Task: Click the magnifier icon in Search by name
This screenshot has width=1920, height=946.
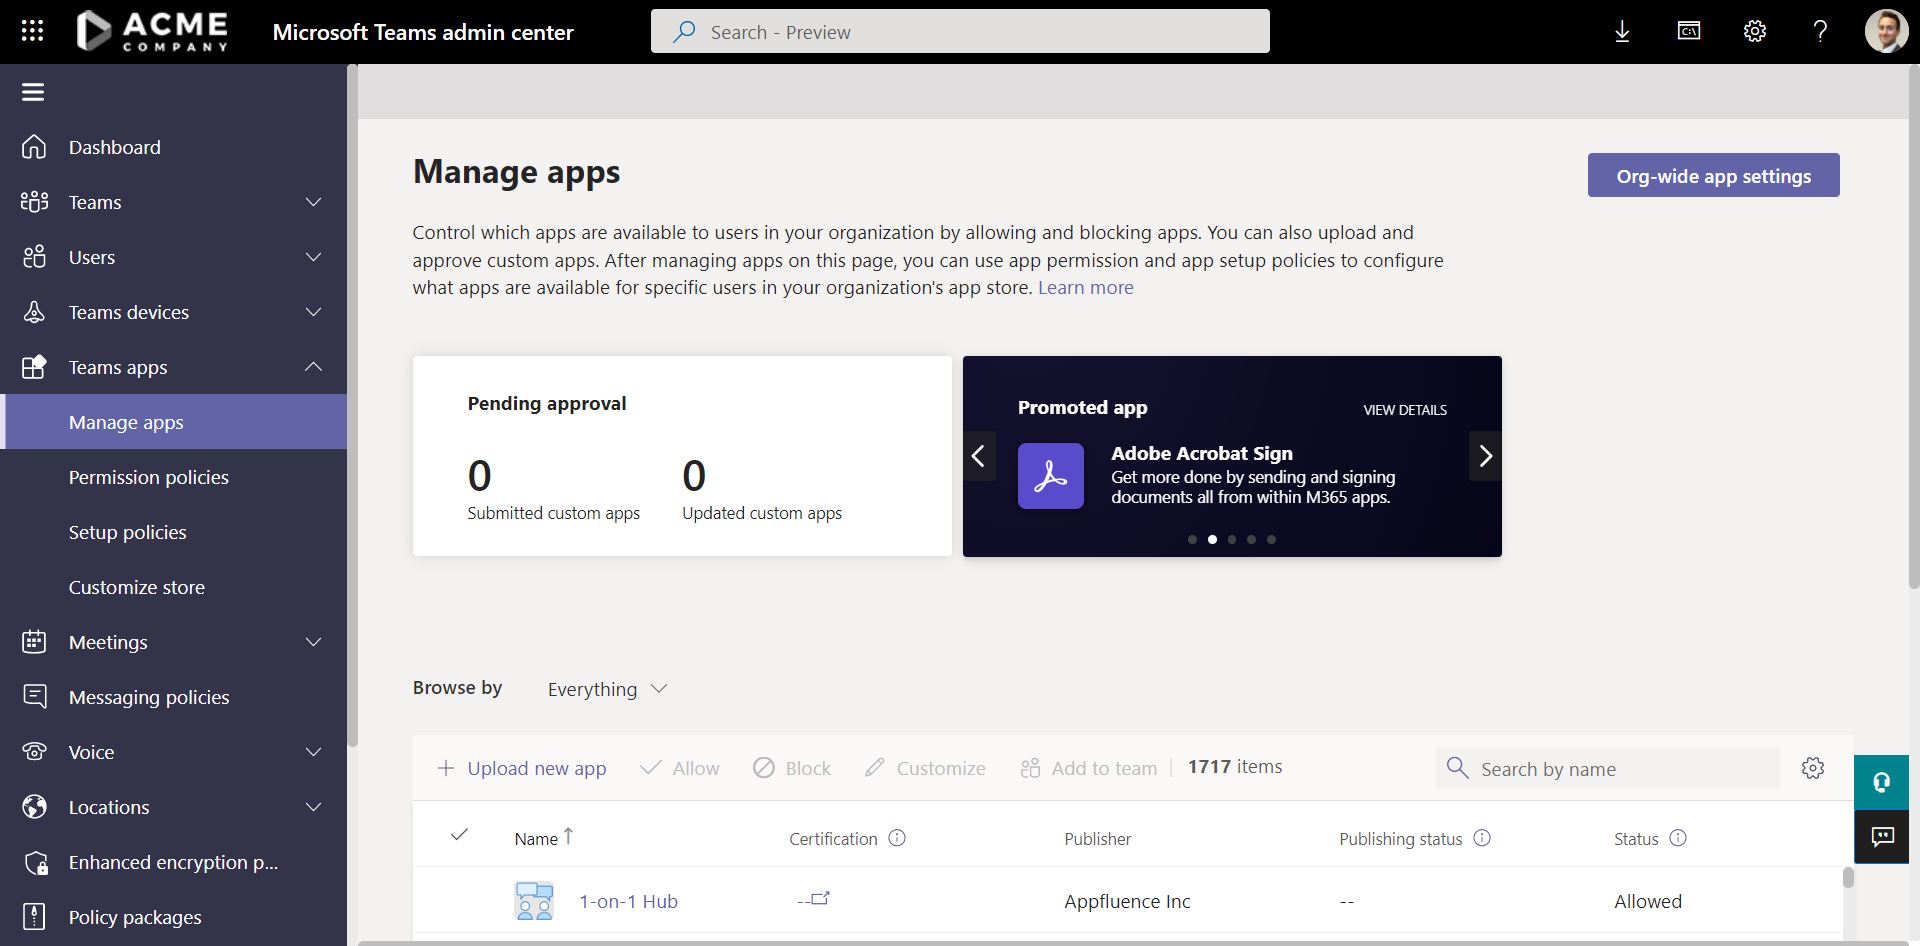Action: pyautogui.click(x=1457, y=768)
